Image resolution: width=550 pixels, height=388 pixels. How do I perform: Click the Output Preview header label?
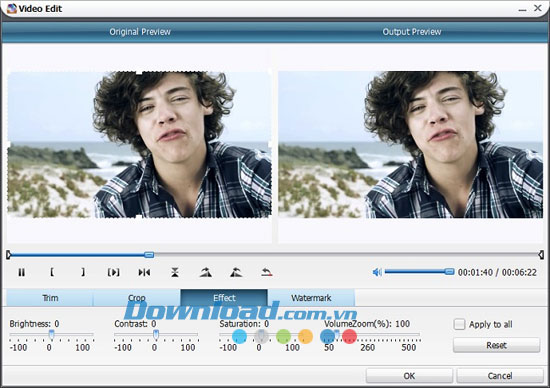click(412, 32)
